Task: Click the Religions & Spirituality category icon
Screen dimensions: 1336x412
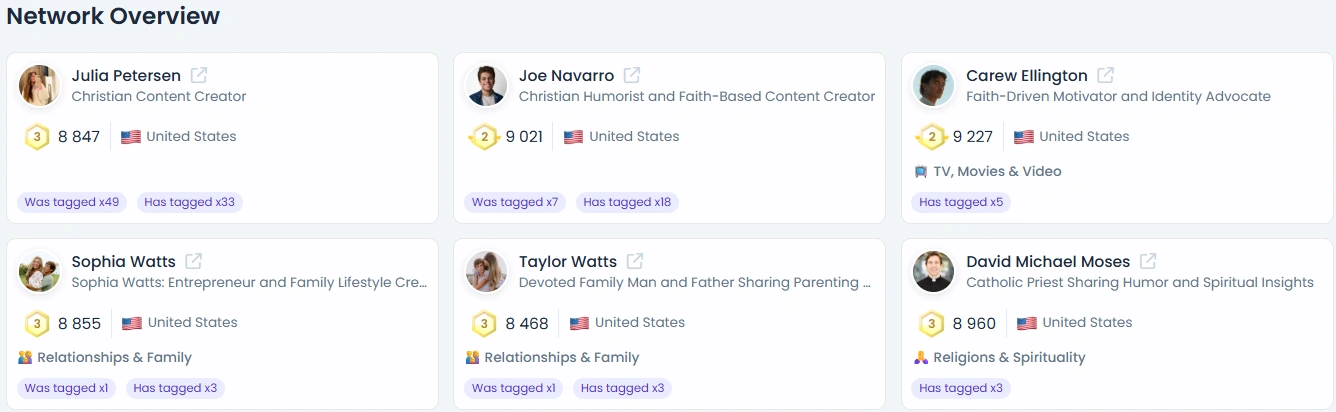Action: (x=920, y=357)
